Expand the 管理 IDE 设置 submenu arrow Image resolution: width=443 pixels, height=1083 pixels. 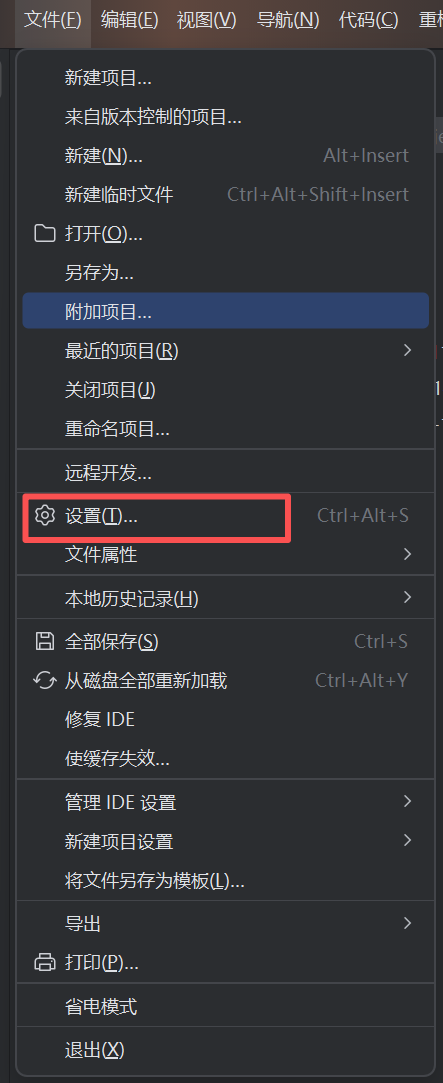click(x=408, y=802)
